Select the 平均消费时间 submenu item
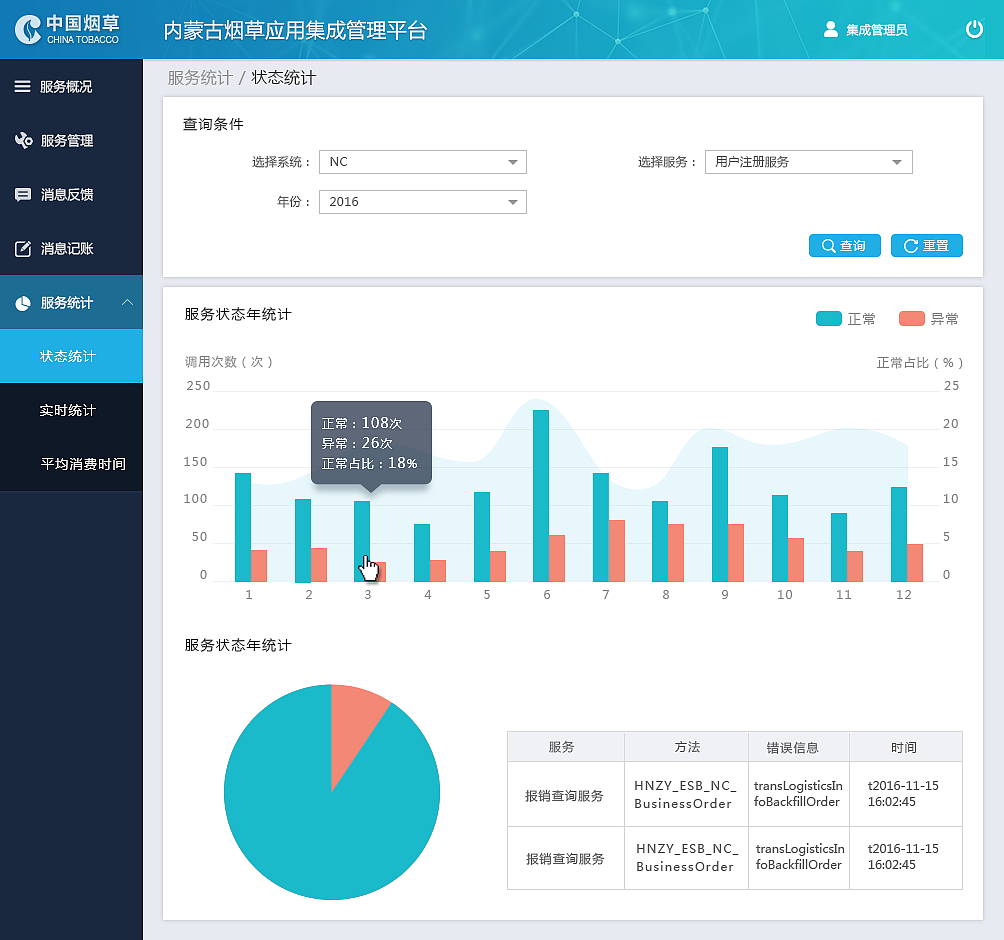Viewport: 1004px width, 940px height. point(71,464)
